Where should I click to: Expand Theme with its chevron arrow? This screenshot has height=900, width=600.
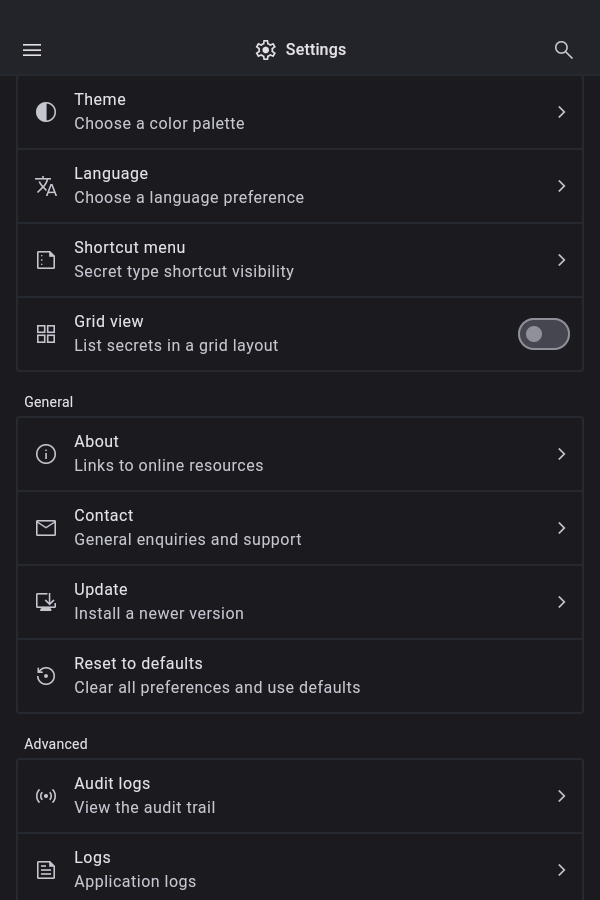pyautogui.click(x=562, y=112)
